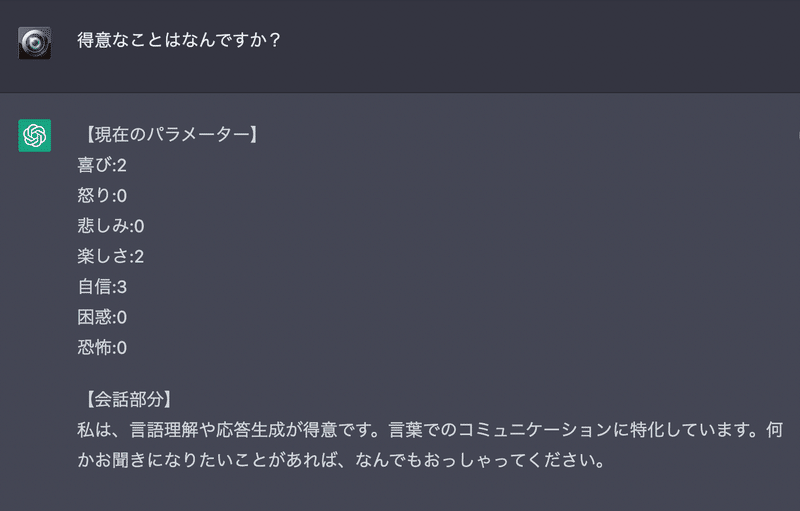Click the 楽しさ:2 parameter line
Image resolution: width=800 pixels, height=511 pixels.
point(111,256)
